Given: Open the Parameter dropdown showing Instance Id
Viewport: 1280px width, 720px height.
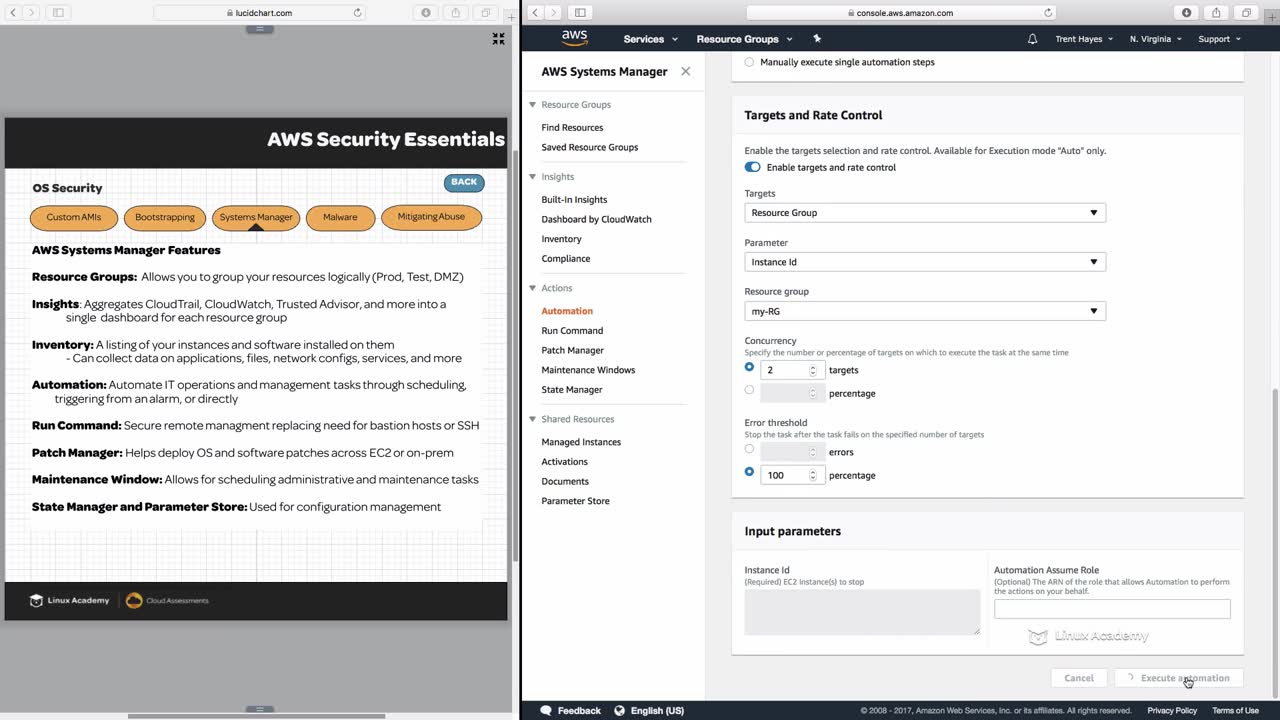Looking at the screenshot, I should pyautogui.click(x=925, y=262).
